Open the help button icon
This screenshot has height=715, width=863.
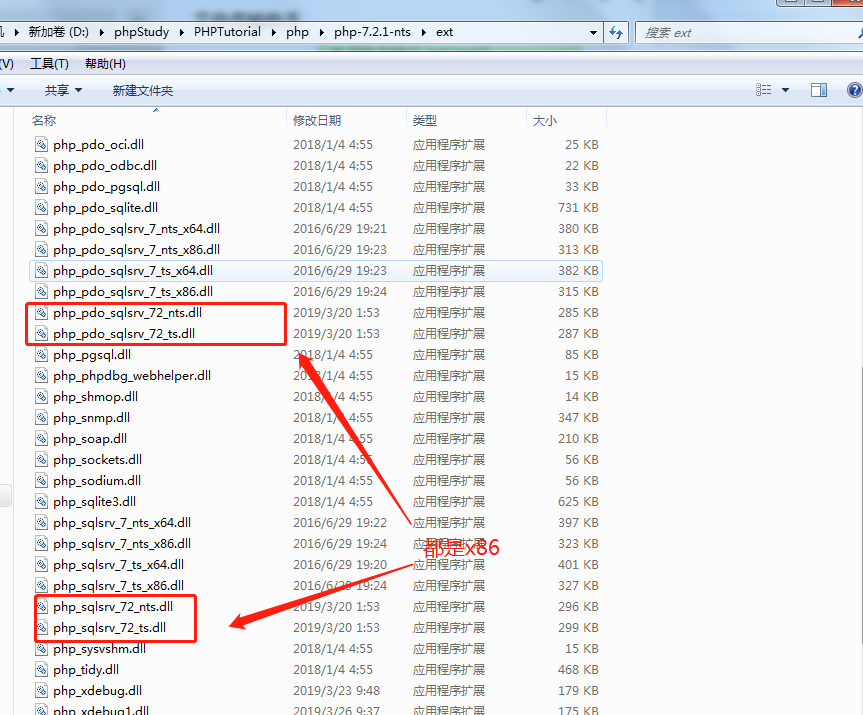point(855,90)
